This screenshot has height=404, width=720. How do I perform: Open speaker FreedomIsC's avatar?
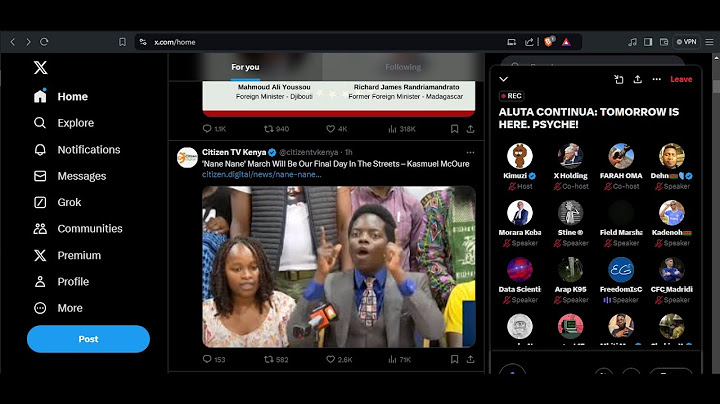point(621,269)
